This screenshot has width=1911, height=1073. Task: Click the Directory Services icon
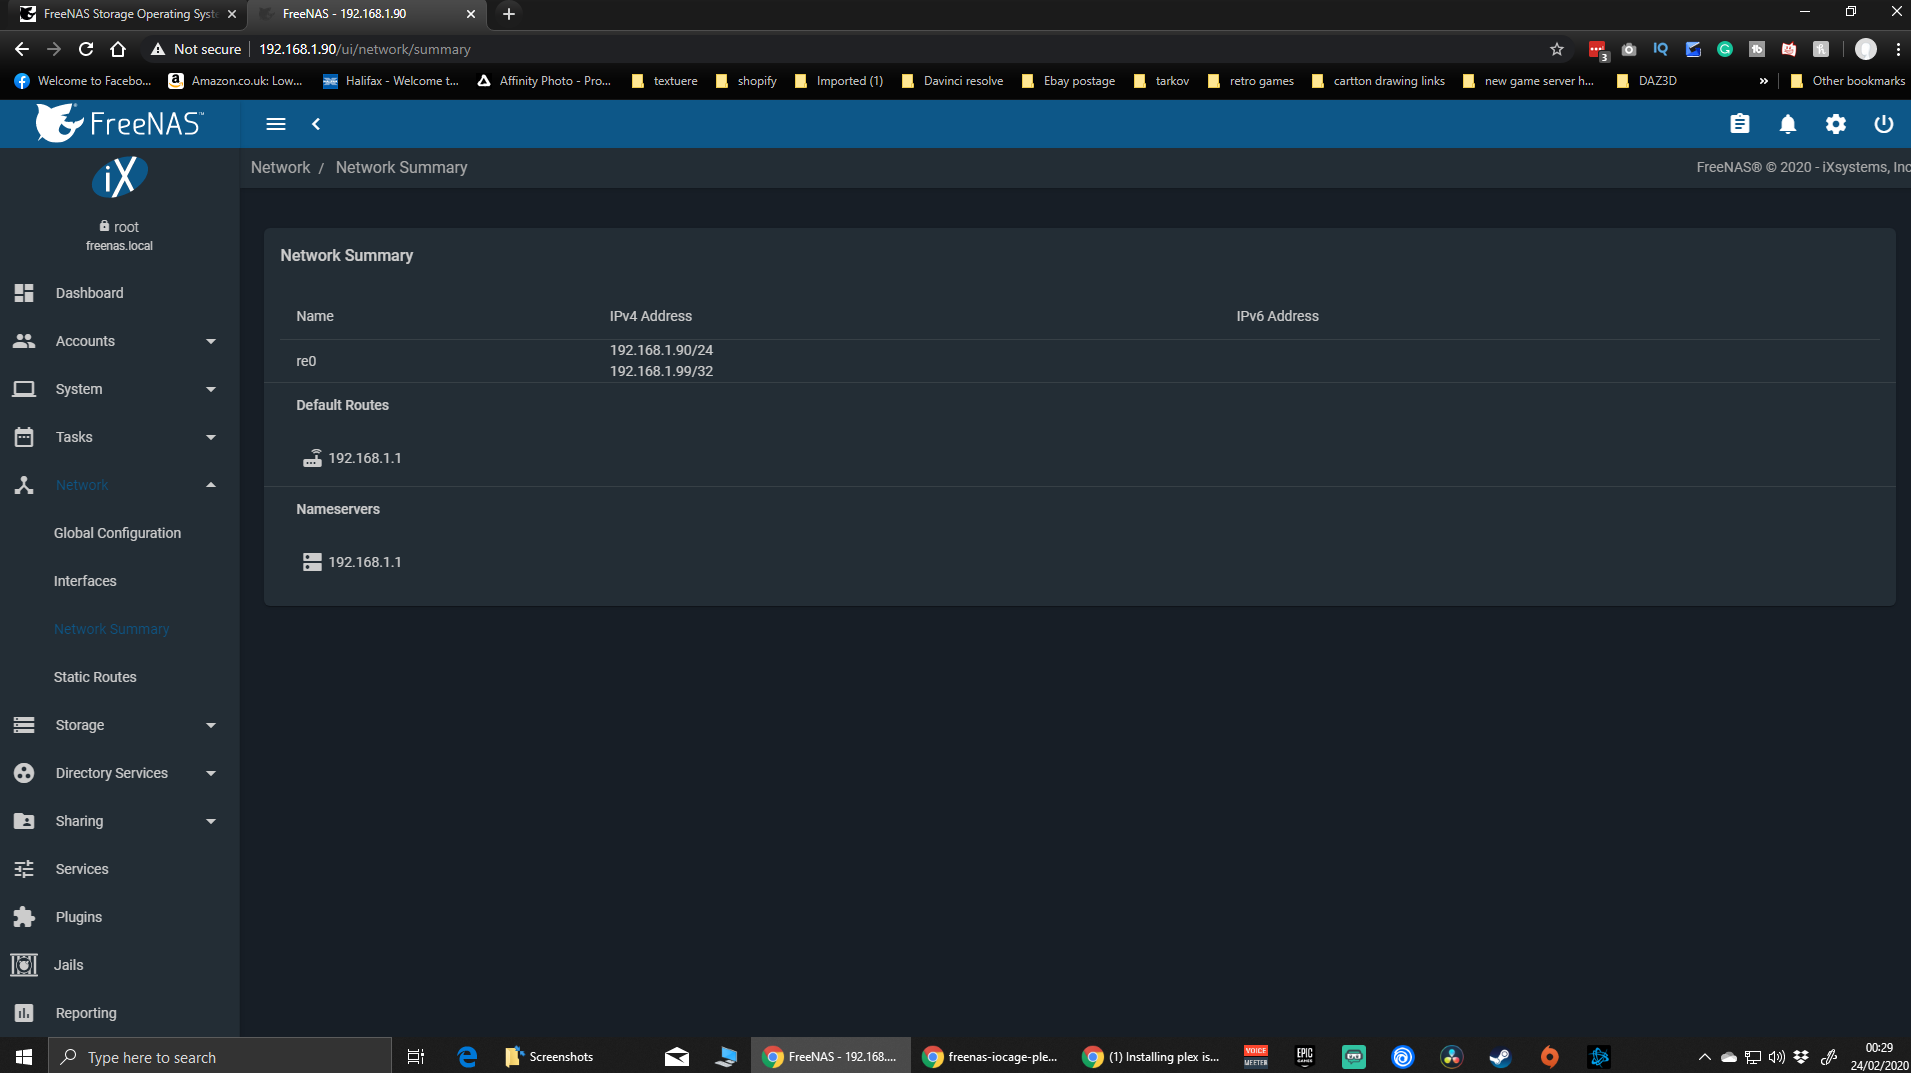pyautogui.click(x=24, y=773)
